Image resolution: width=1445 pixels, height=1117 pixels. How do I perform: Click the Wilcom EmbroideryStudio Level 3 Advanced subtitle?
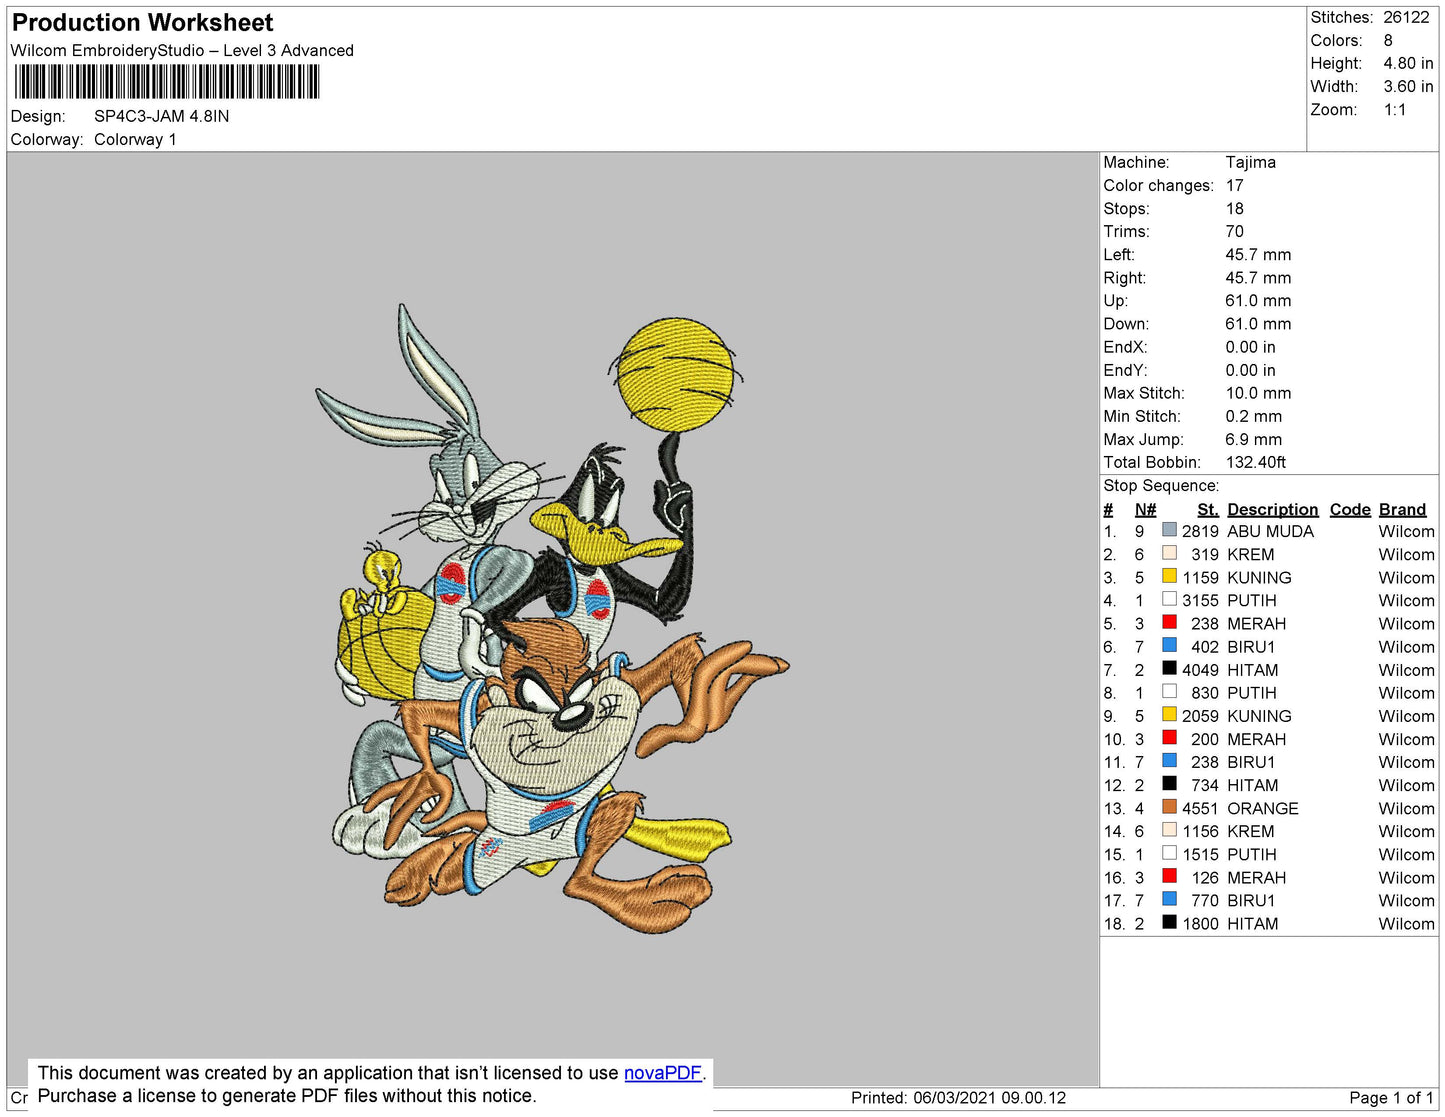tap(182, 50)
